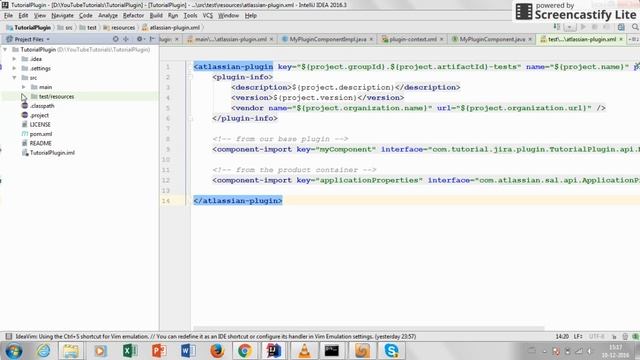Switch to MyPluginComponent.java tab
The height and width of the screenshot is (360, 640).
[x=492, y=39]
